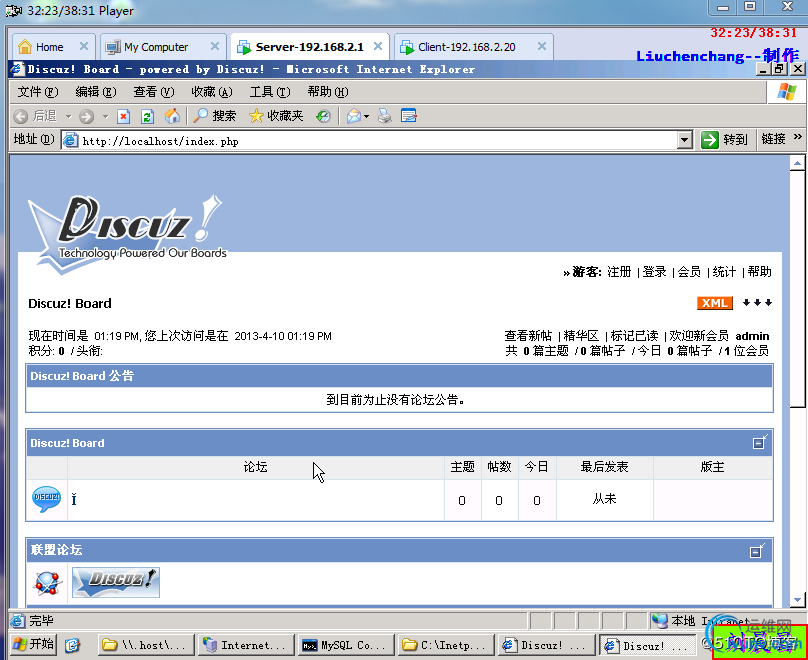The image size is (808, 660).
Task: Open the 查看(V) menu
Action: 154,92
